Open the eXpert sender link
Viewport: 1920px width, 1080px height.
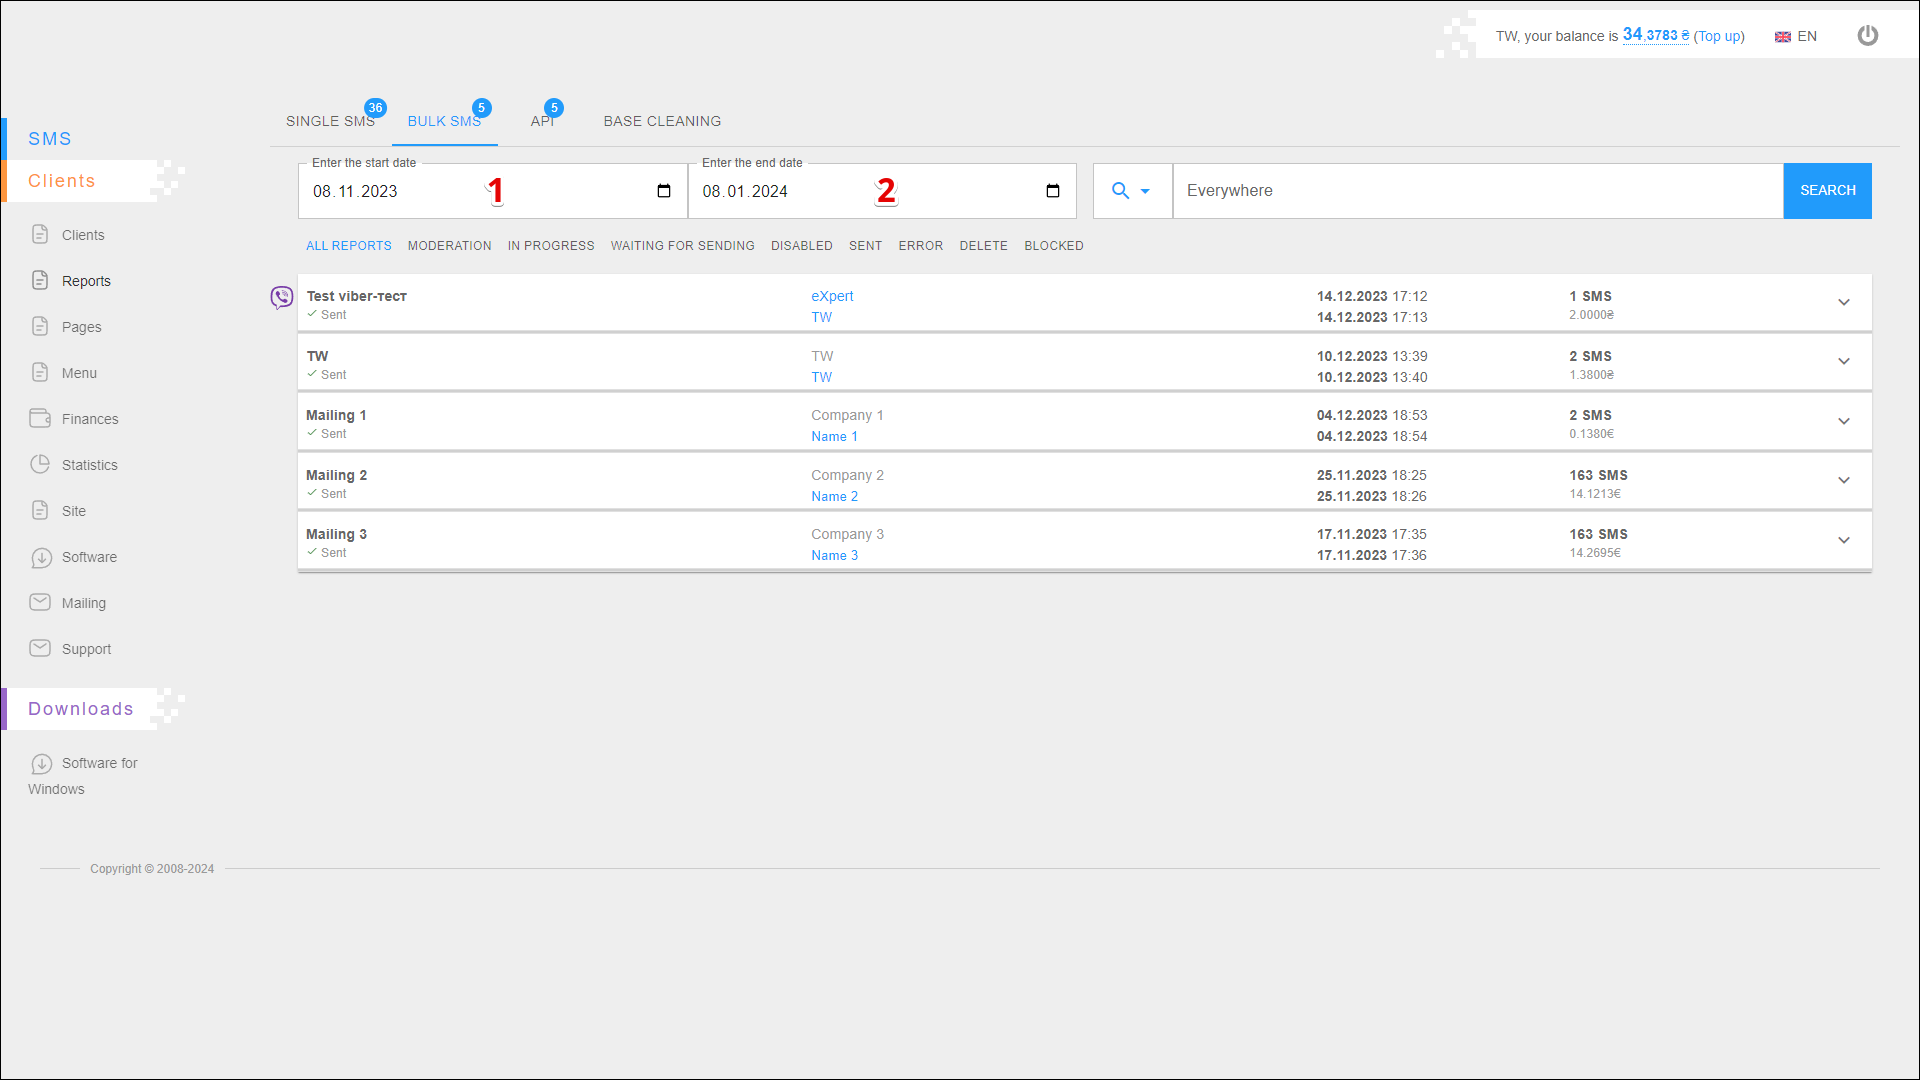832,296
